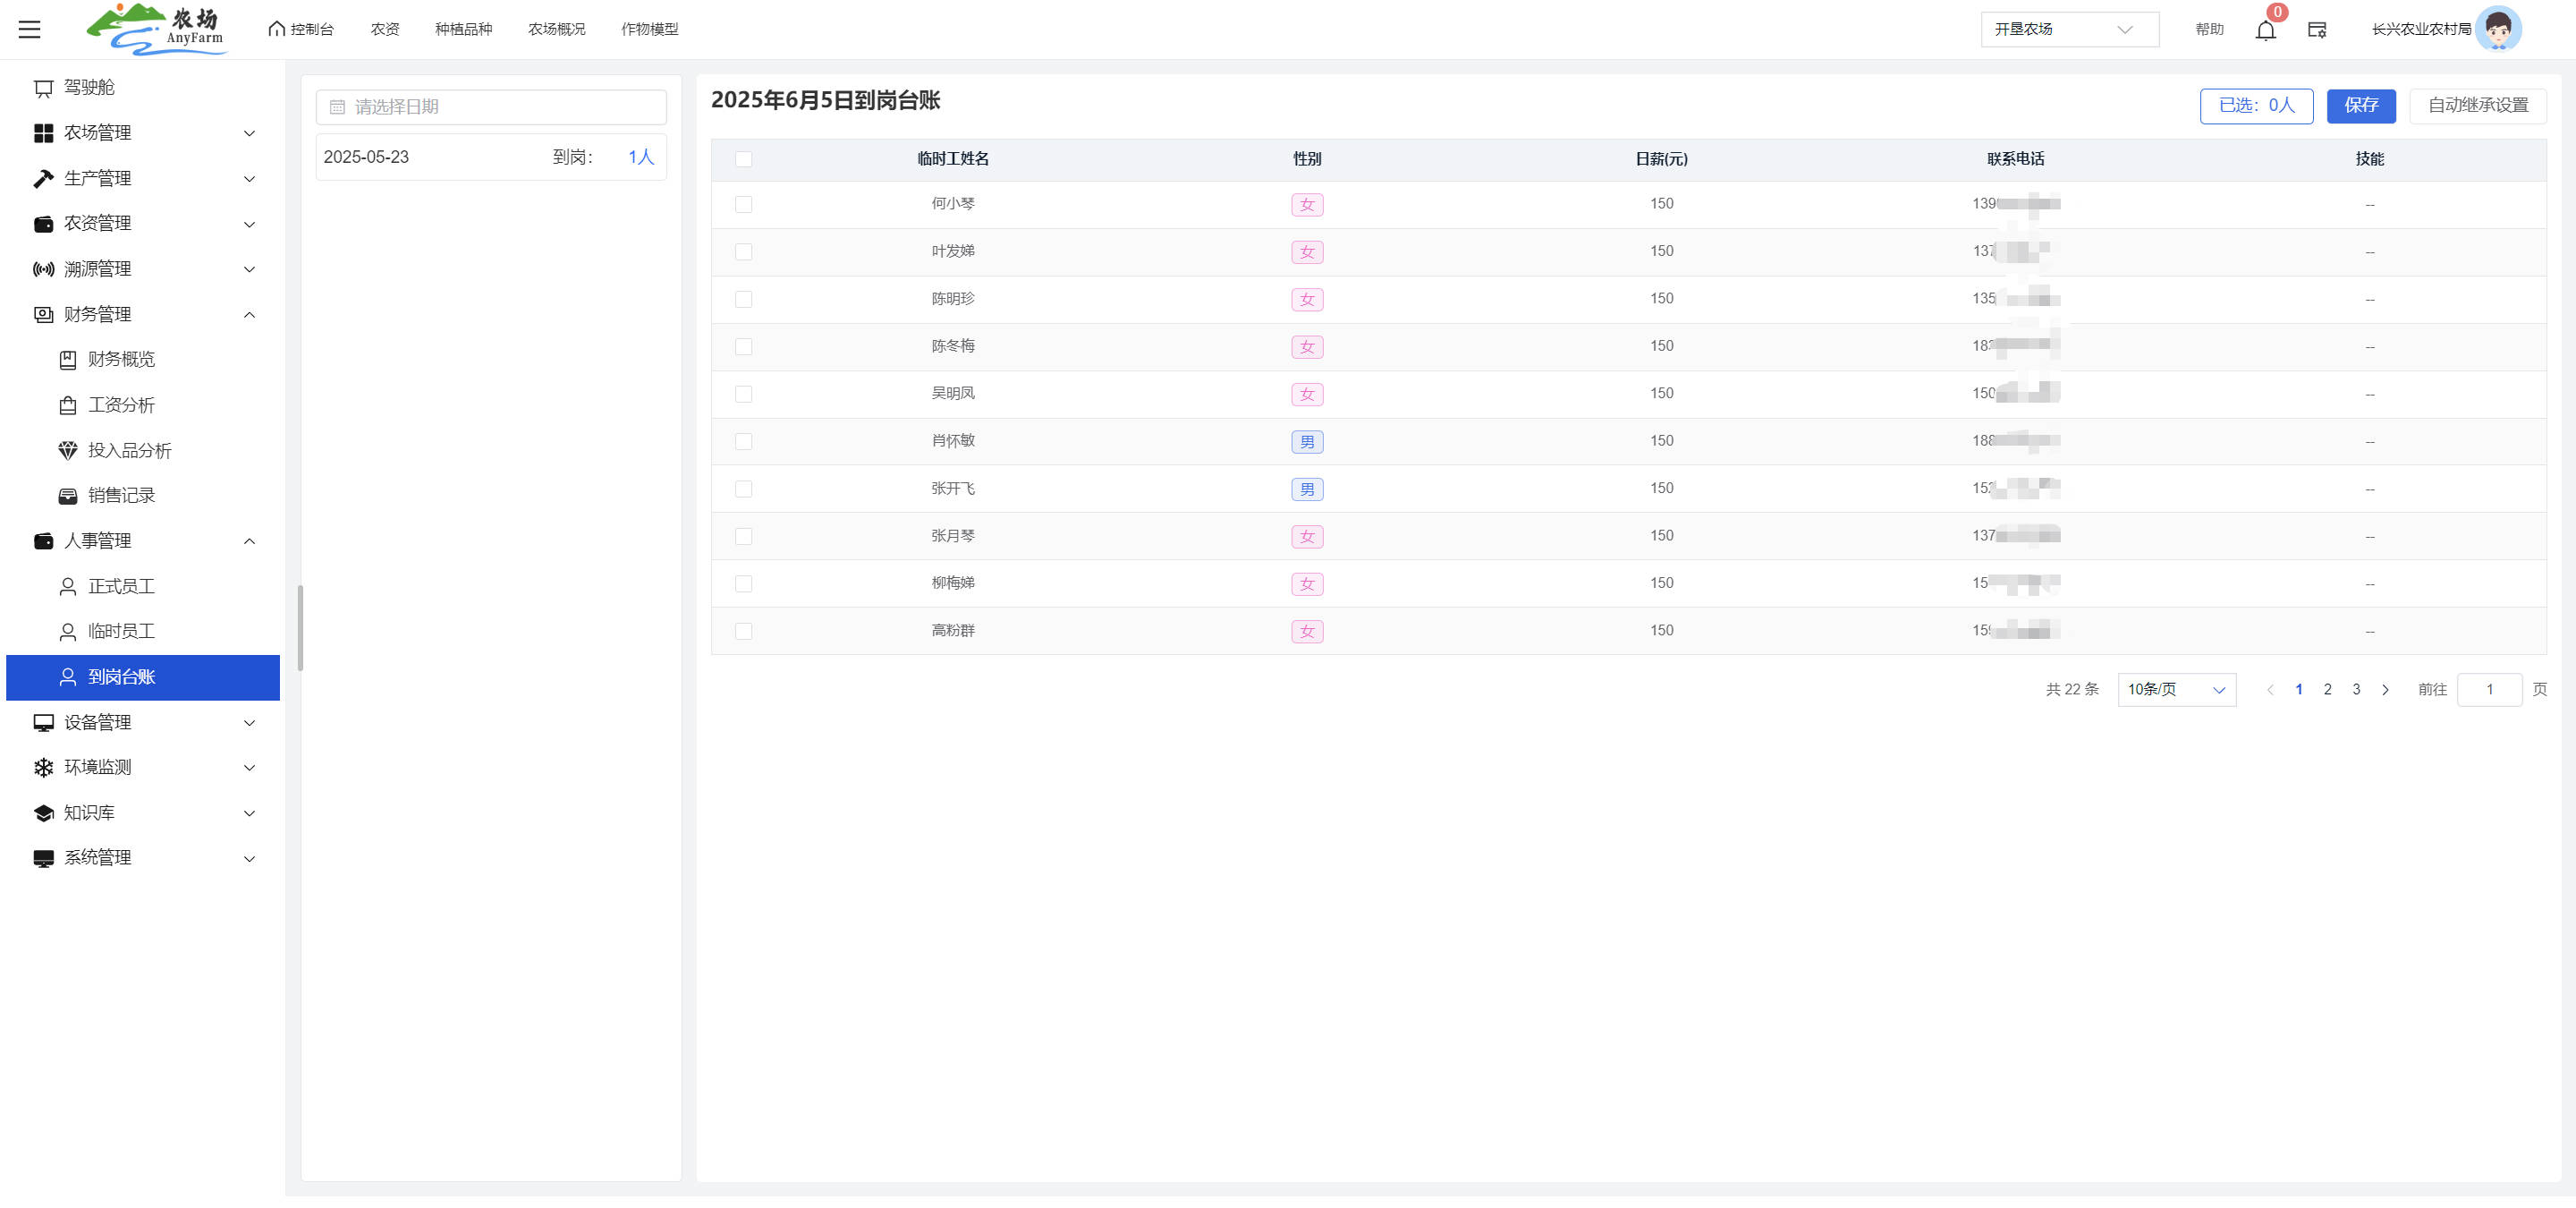Click the window settings icon beside the bell

(2317, 30)
